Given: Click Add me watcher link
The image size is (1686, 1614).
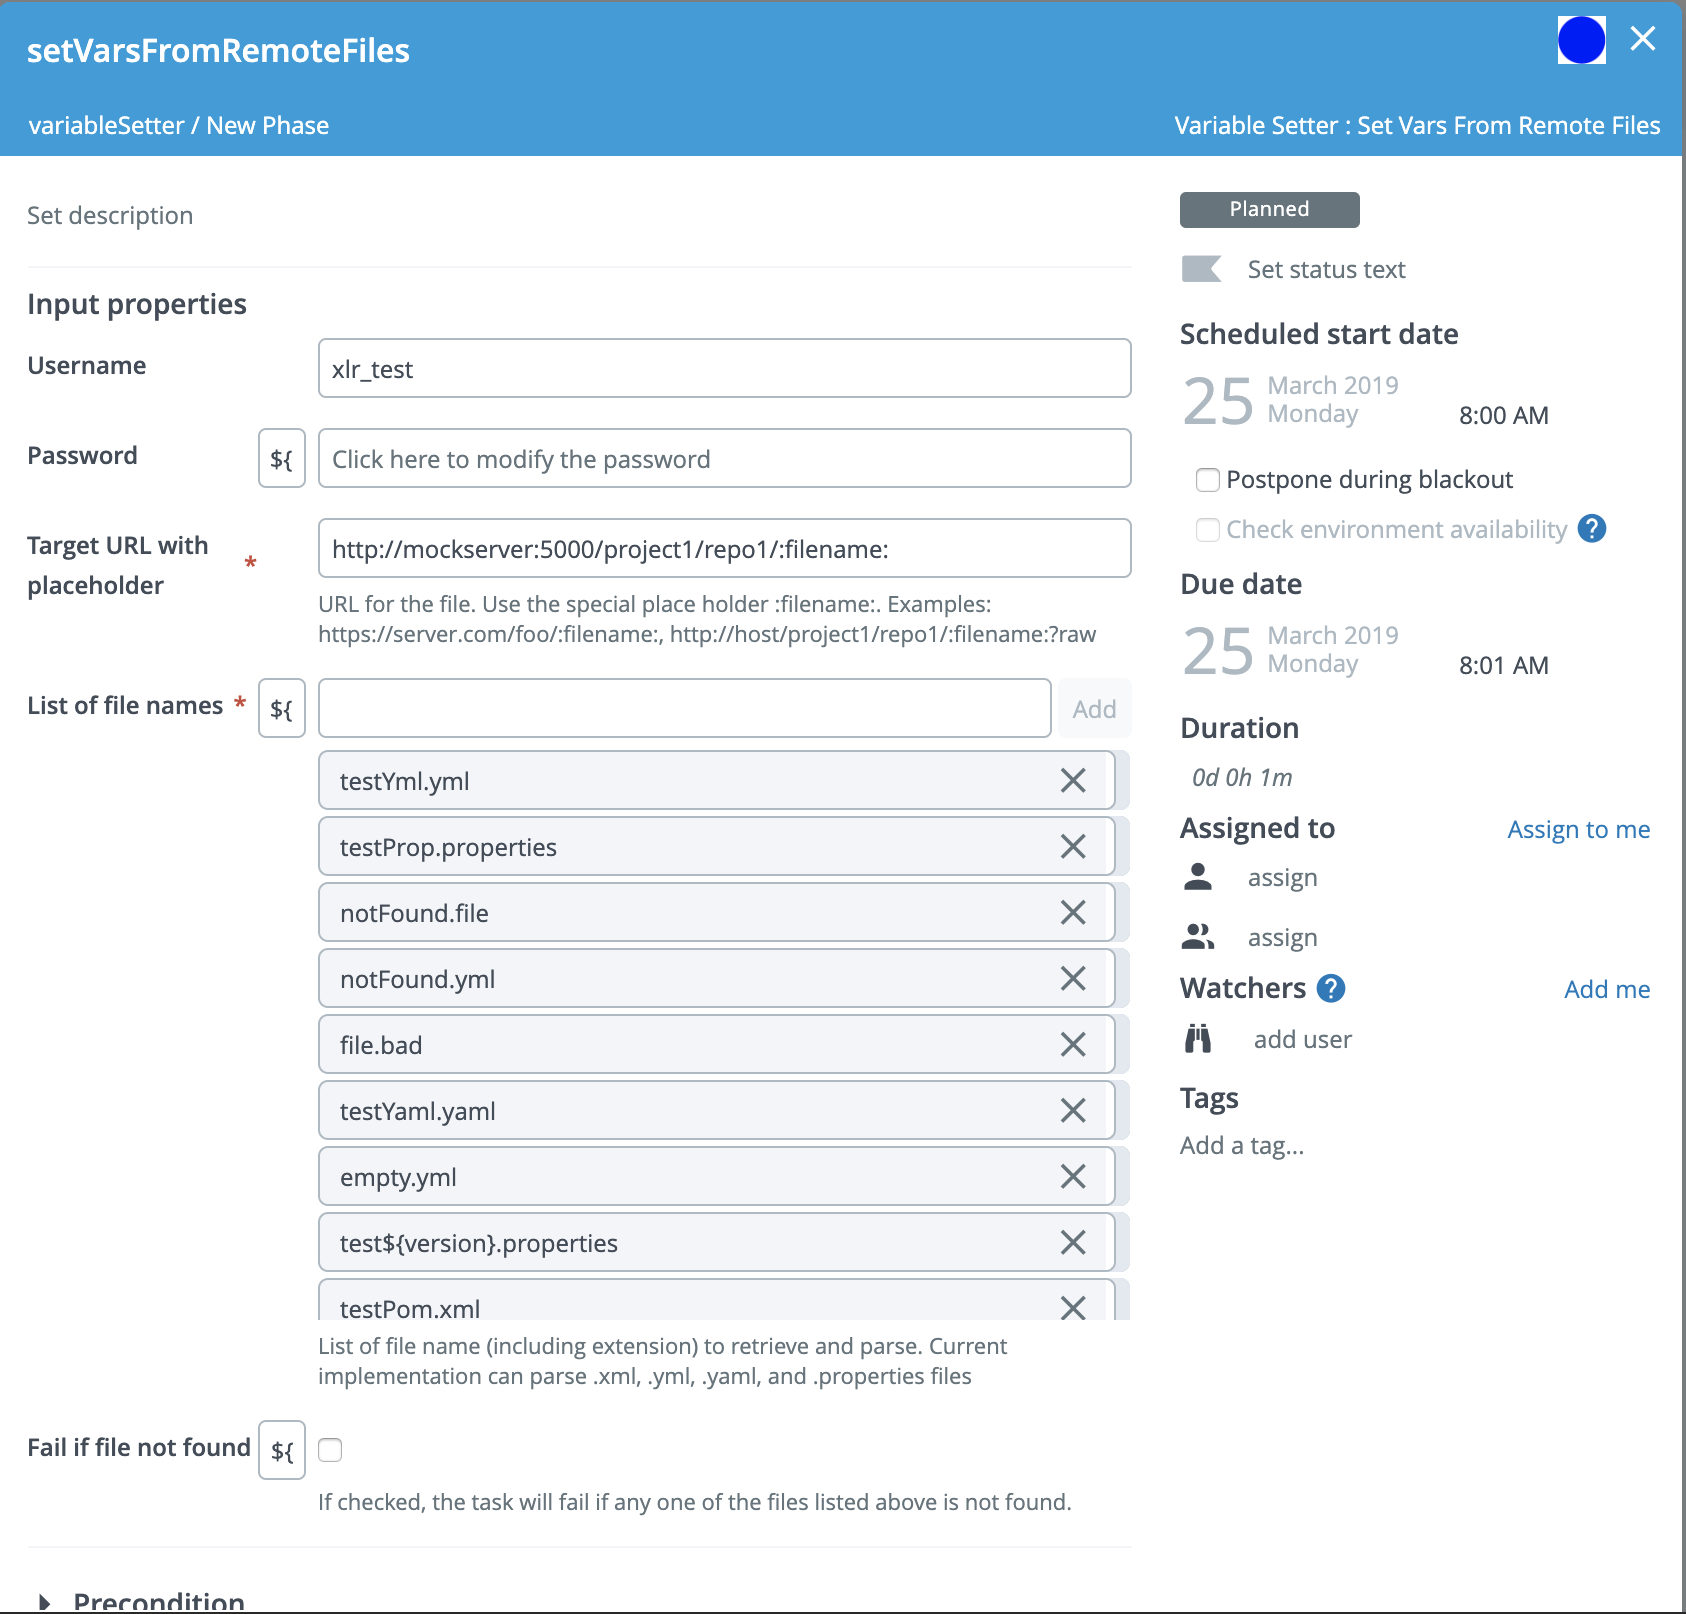Looking at the screenshot, I should pyautogui.click(x=1607, y=990).
